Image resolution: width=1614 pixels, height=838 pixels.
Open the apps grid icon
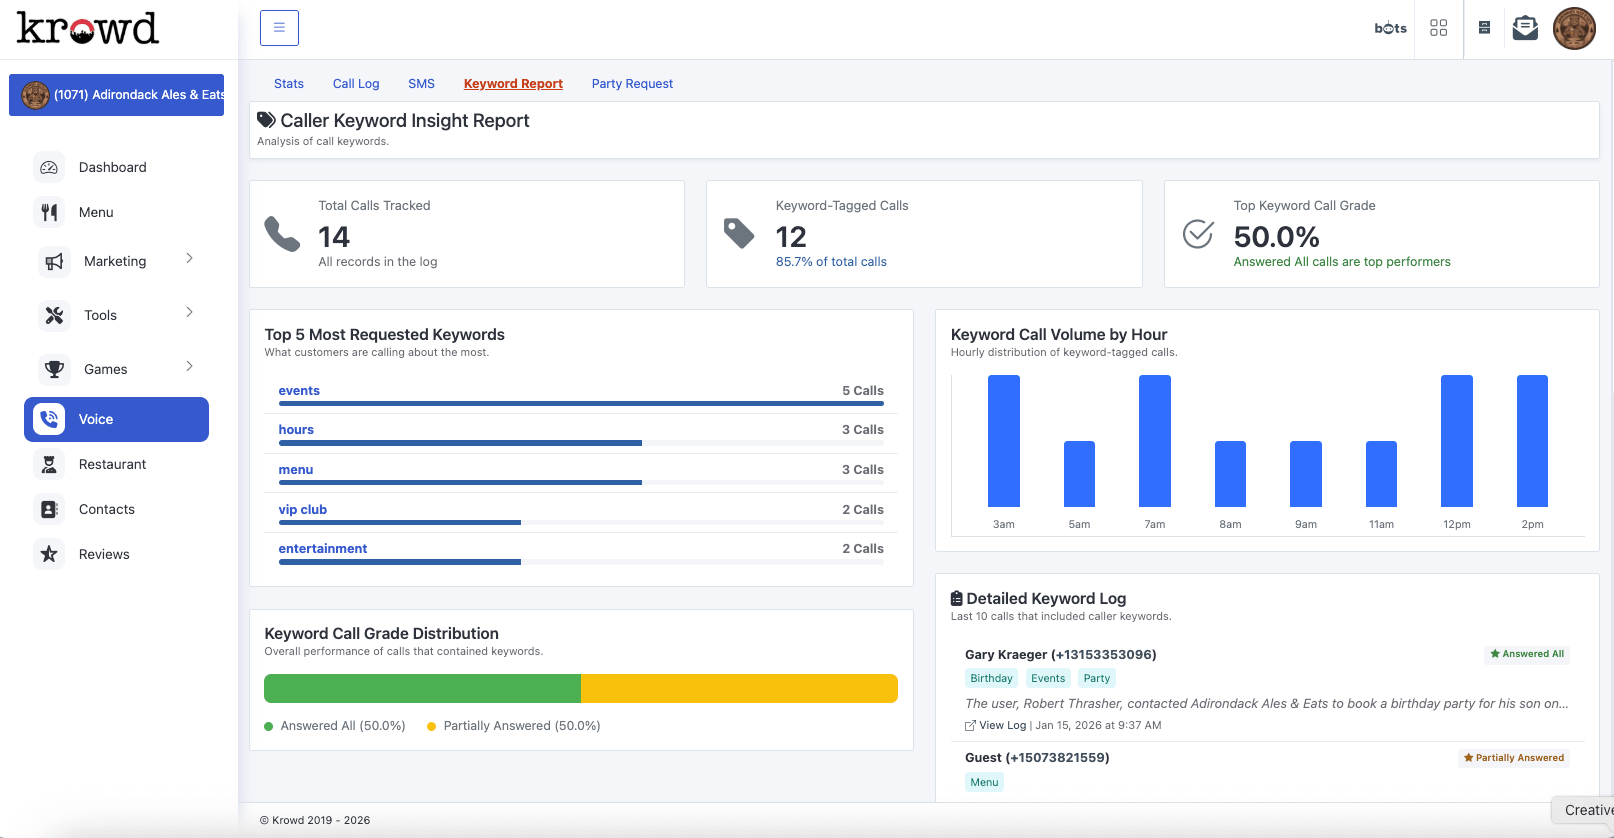click(1438, 28)
